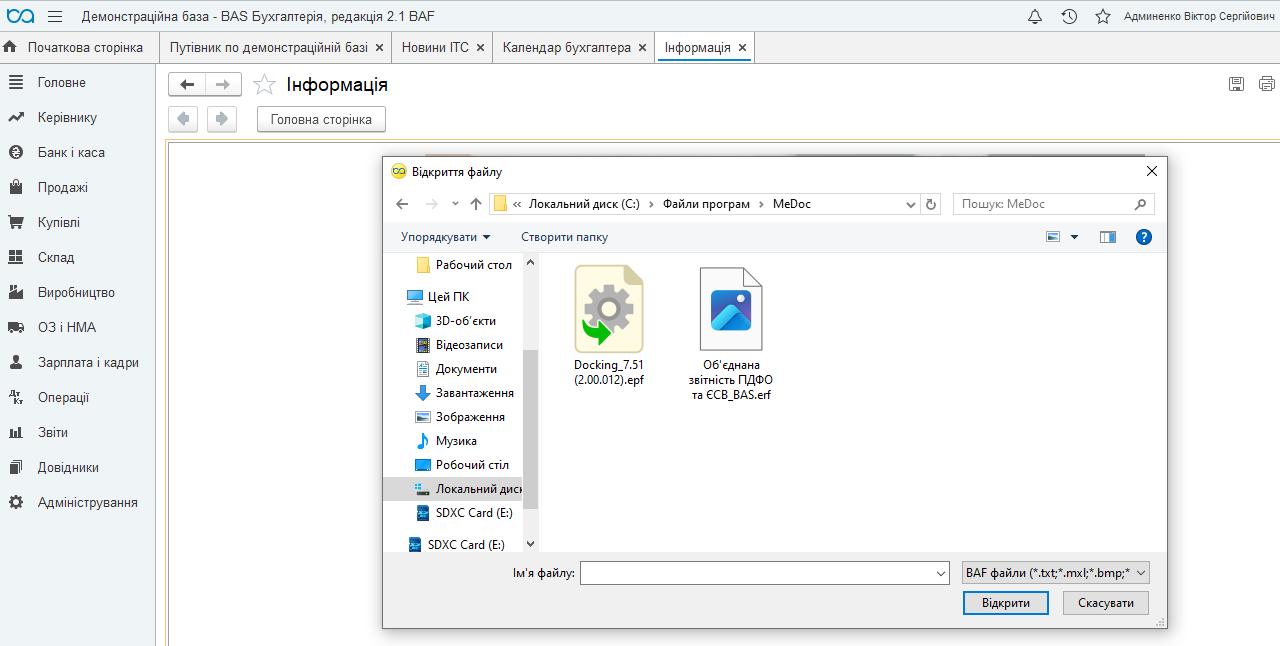The image size is (1280, 646).
Task: Add Інформація page to favorites star
Action: coord(264,85)
